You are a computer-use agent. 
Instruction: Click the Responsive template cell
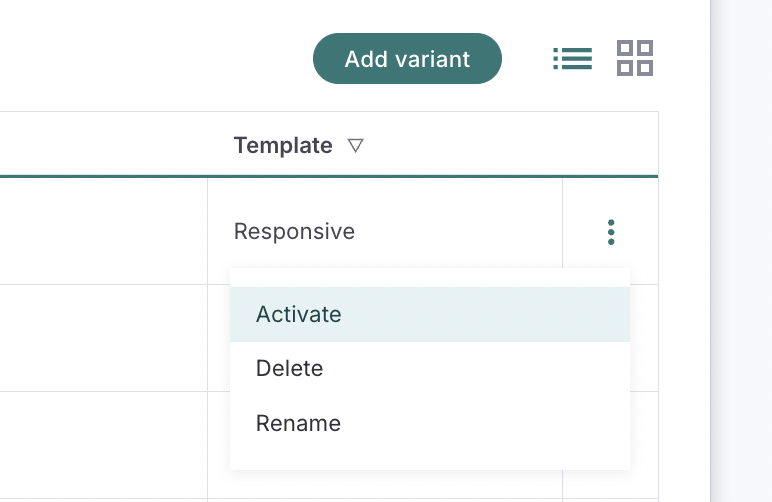294,232
